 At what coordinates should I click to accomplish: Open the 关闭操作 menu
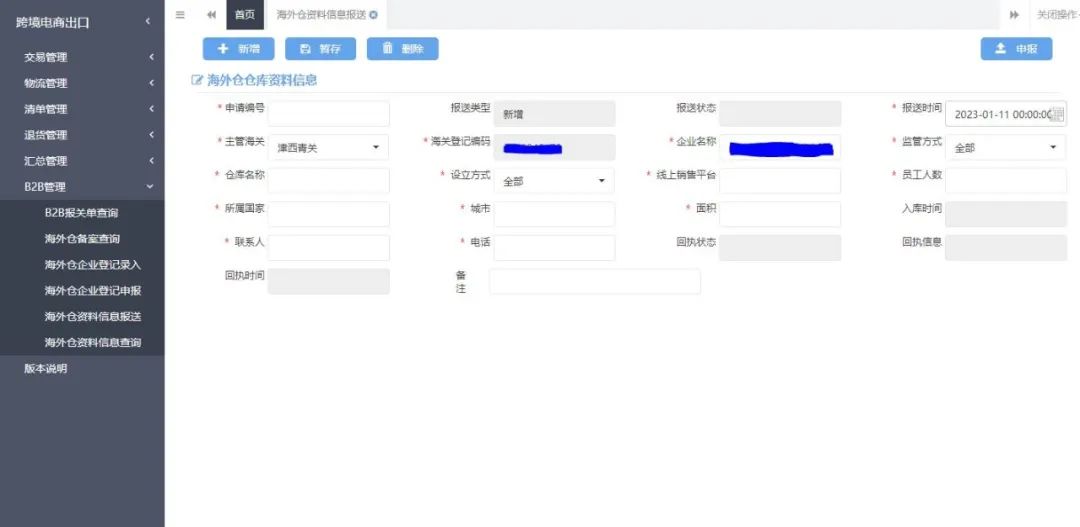click(x=1057, y=15)
